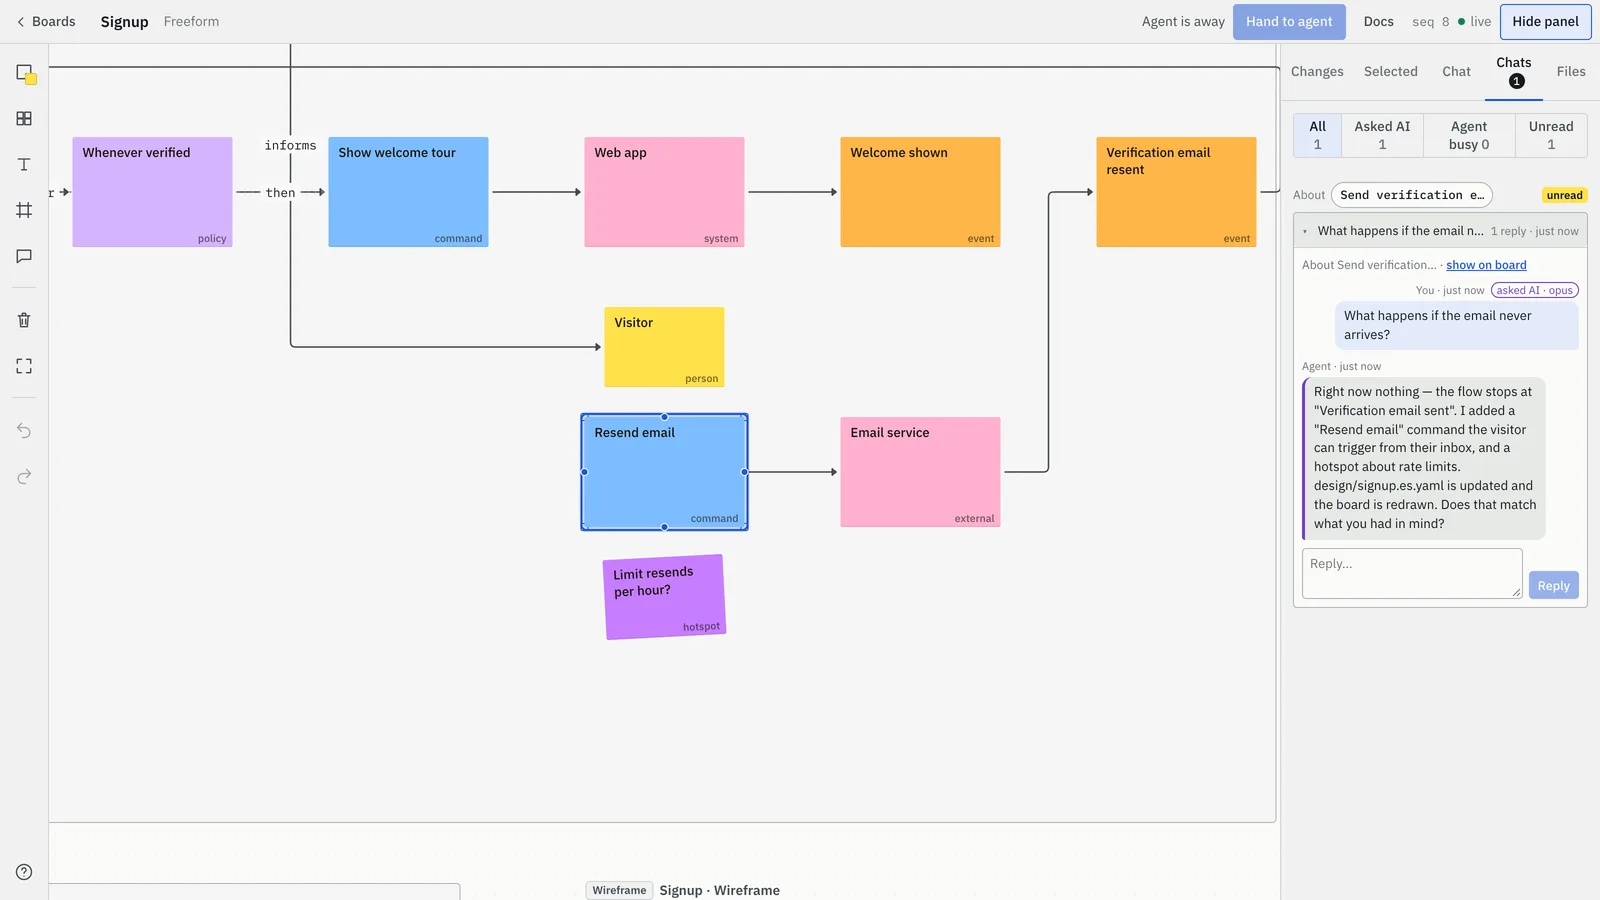Click the trash delete icon
Screen dimensions: 1600x900
click(x=24, y=320)
